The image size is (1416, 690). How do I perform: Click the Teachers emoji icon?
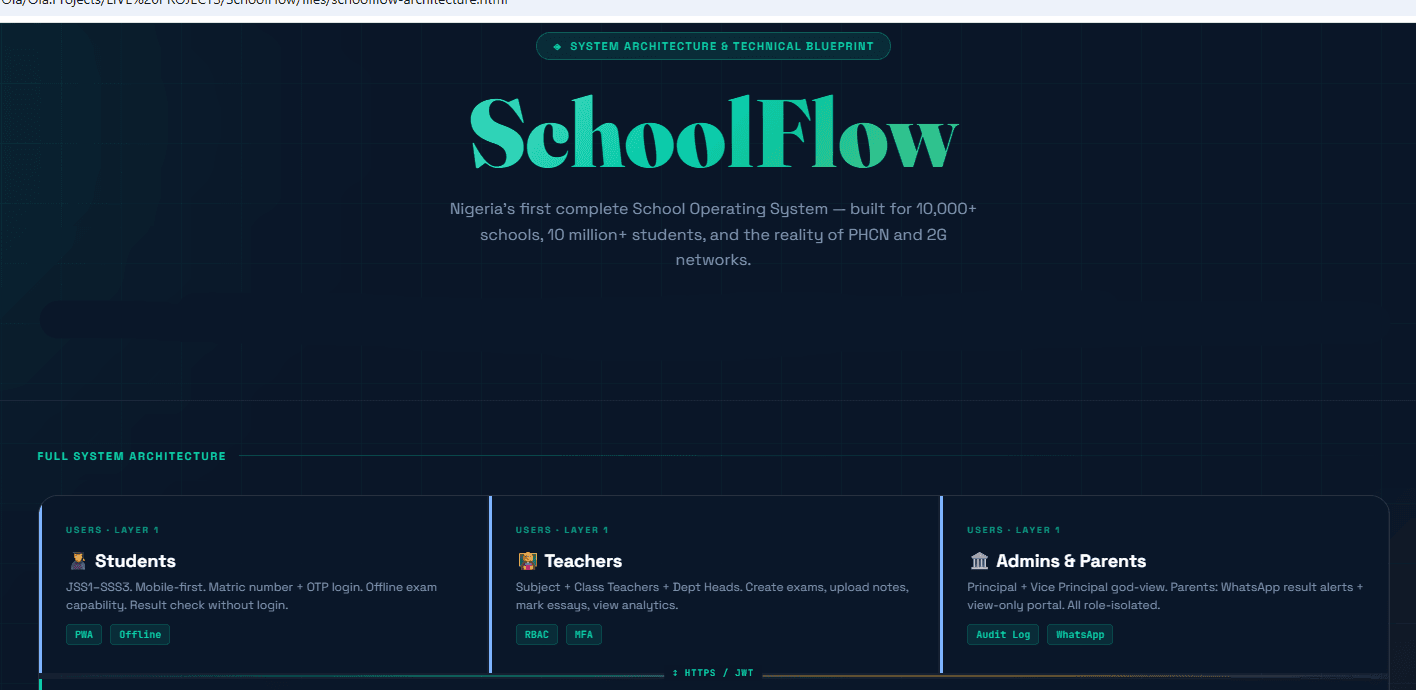click(528, 561)
